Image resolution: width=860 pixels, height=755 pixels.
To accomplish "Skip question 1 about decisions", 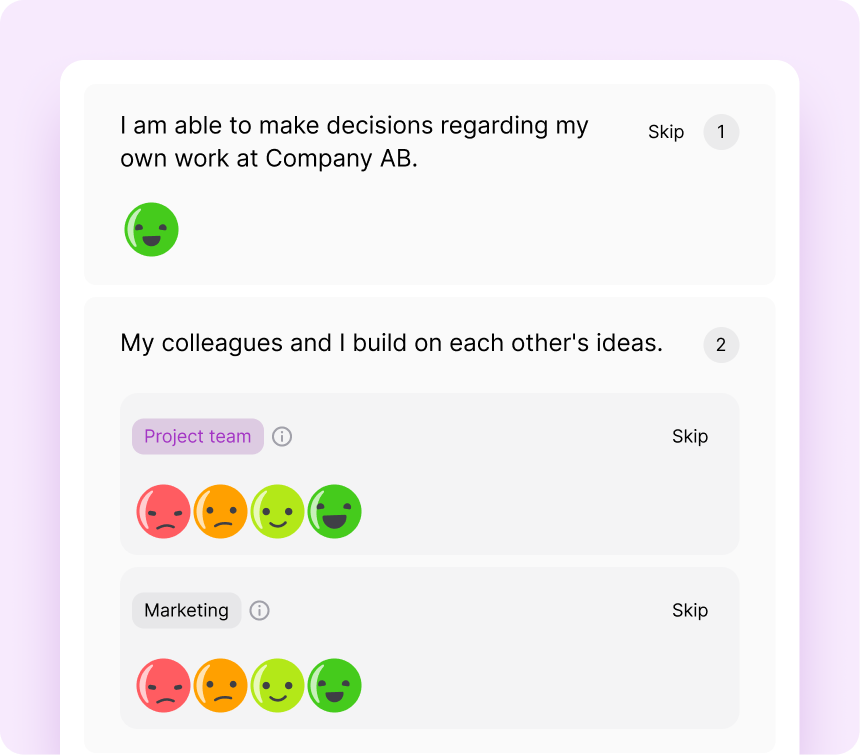I will [x=666, y=132].
